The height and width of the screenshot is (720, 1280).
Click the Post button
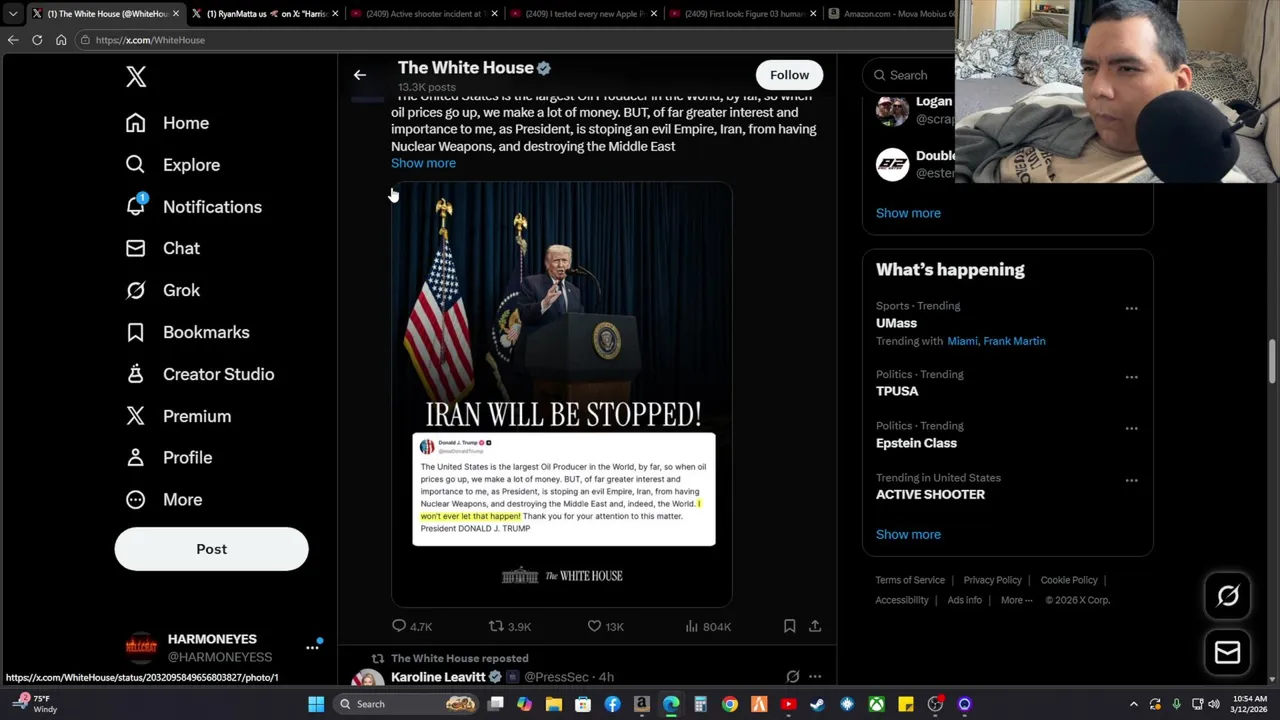(x=211, y=549)
